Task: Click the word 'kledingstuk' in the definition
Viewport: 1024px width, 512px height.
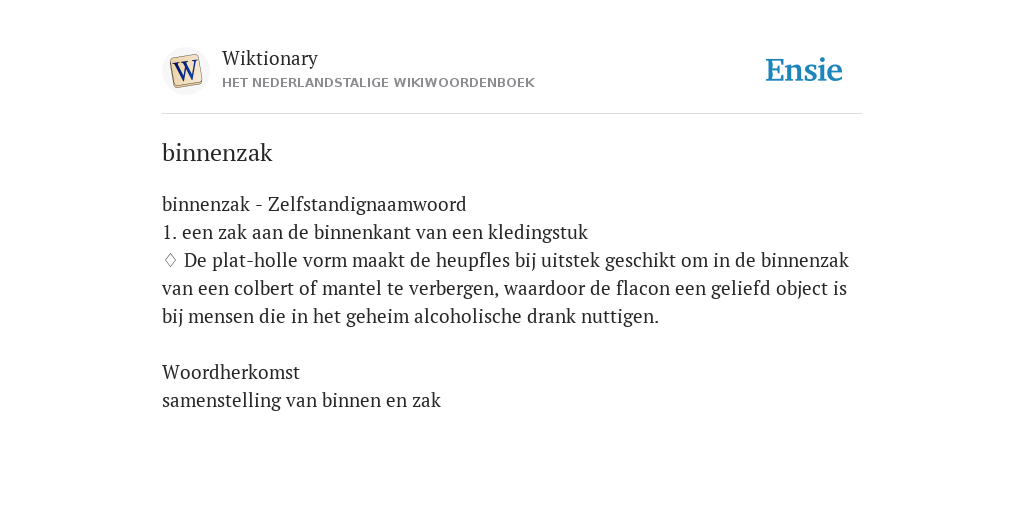Action: (538, 232)
